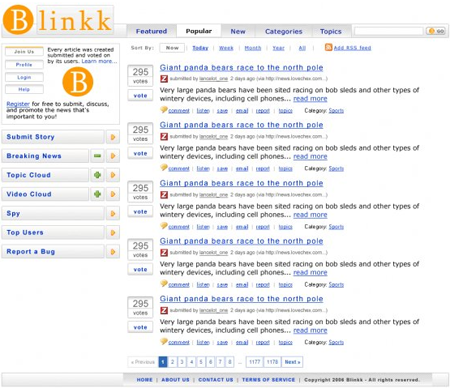The height and width of the screenshot is (388, 450).
Task: Open the Featured tab
Action: 151,31
